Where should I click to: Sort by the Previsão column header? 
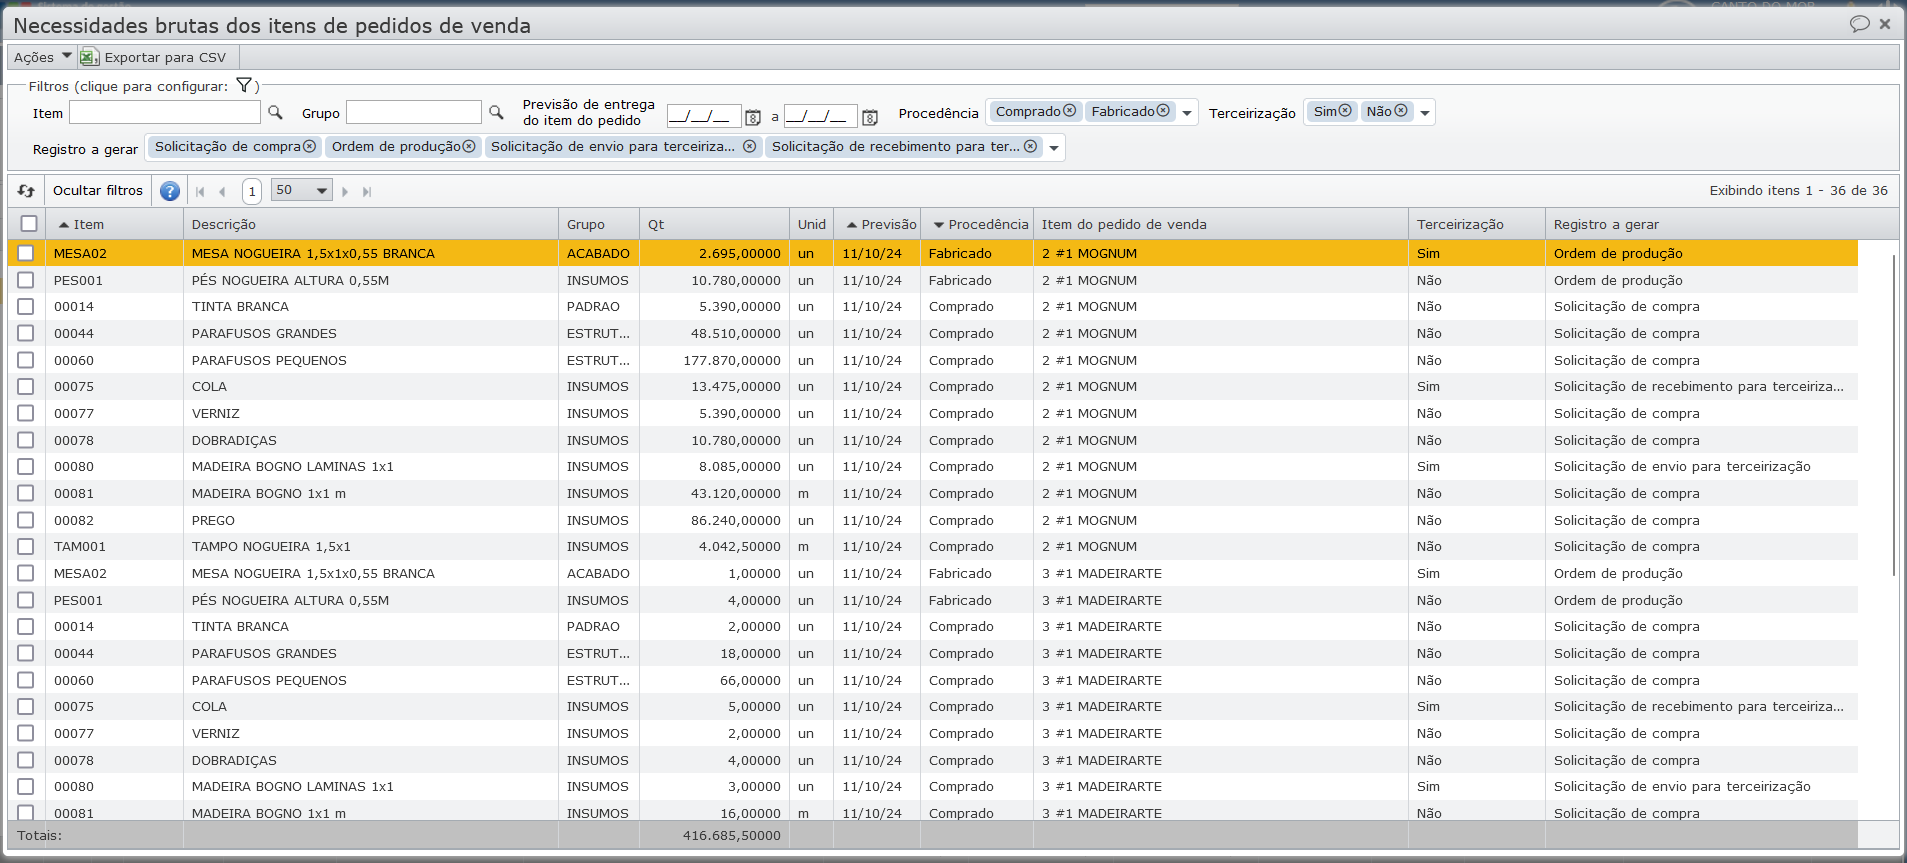pyautogui.click(x=877, y=224)
